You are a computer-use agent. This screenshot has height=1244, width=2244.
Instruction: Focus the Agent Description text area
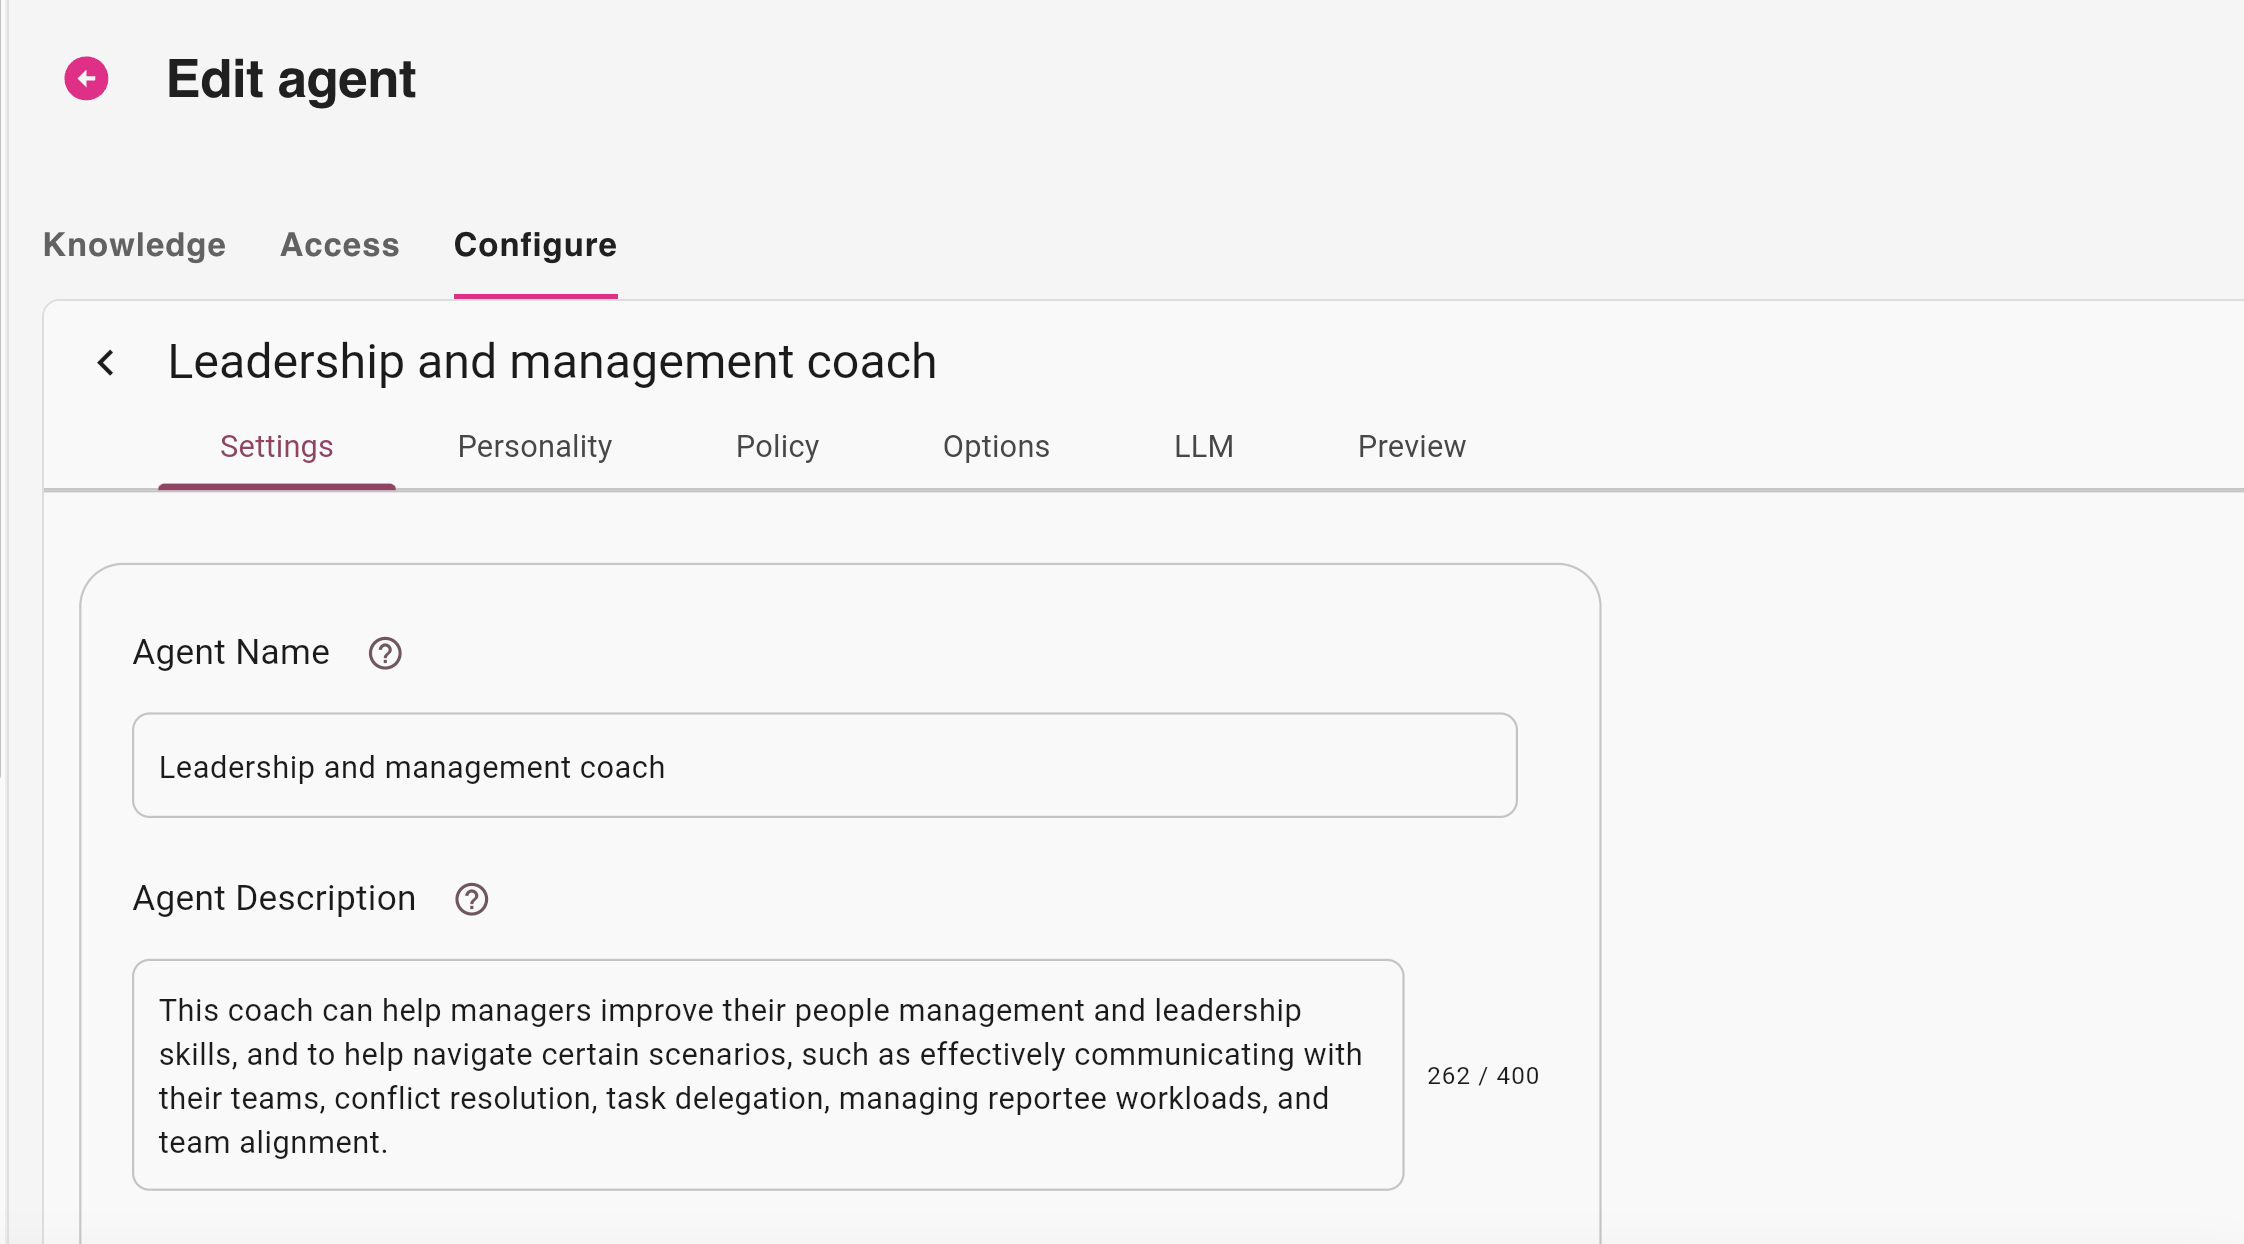[x=767, y=1075]
